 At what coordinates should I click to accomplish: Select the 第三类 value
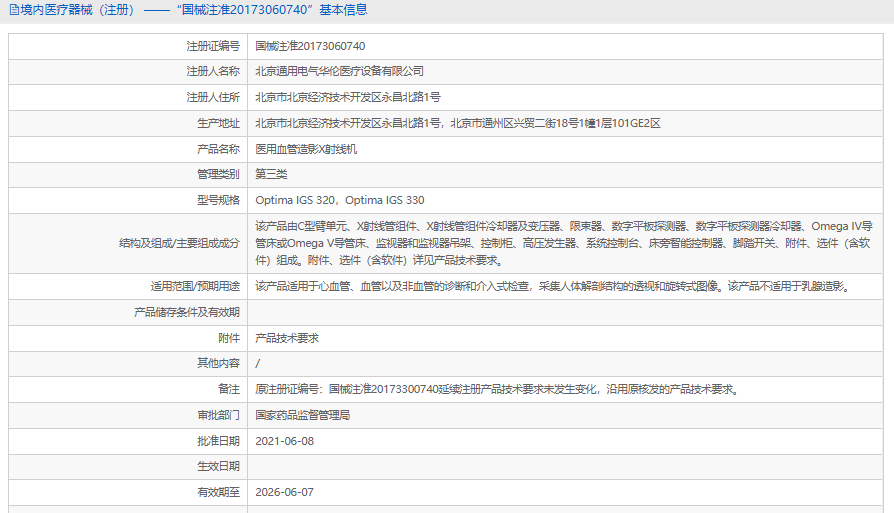click(x=271, y=174)
